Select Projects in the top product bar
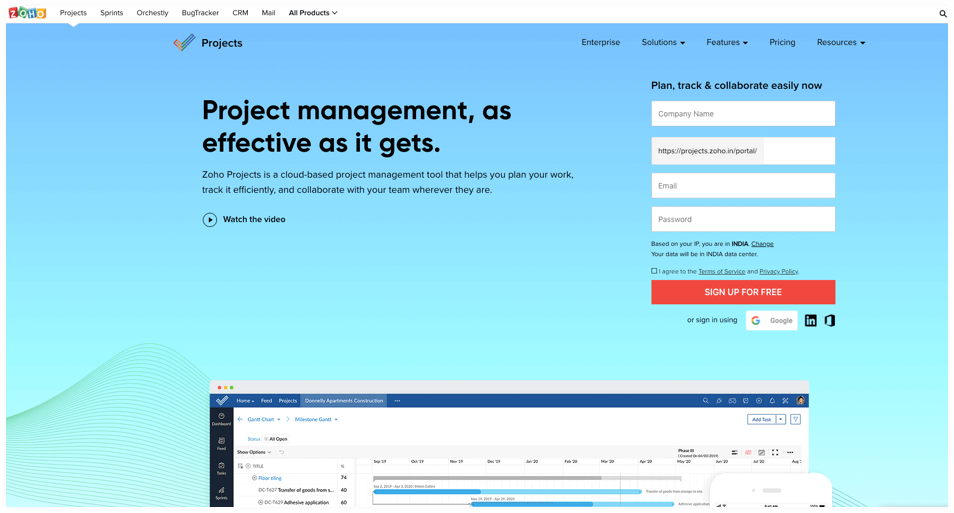This screenshot has width=954, height=513. click(73, 13)
